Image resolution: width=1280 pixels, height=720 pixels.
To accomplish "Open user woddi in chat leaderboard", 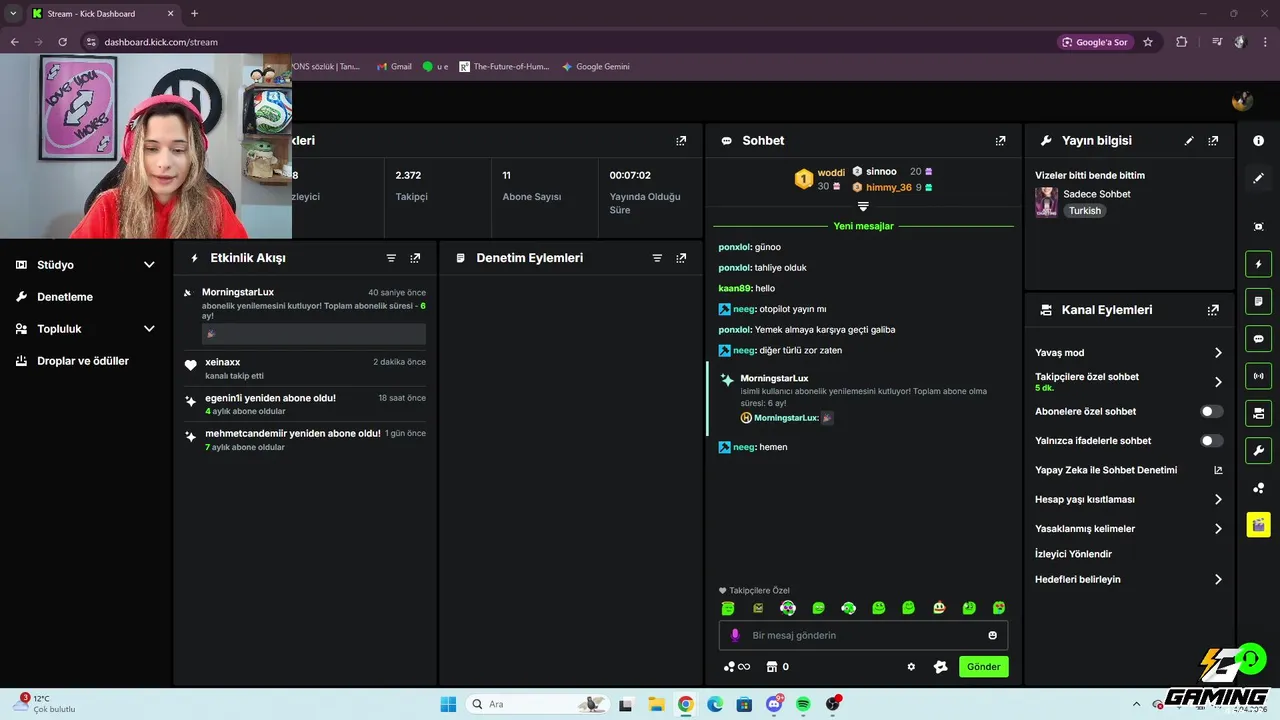I will pyautogui.click(x=831, y=173).
